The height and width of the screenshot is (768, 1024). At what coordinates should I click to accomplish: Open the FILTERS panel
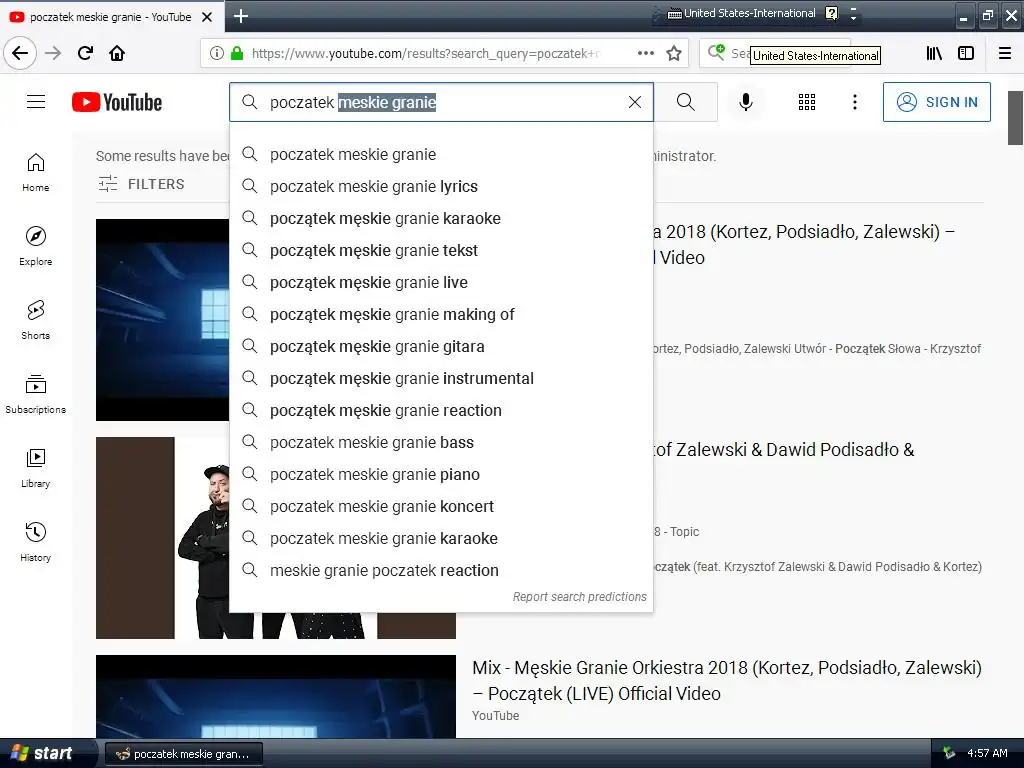[x=142, y=184]
